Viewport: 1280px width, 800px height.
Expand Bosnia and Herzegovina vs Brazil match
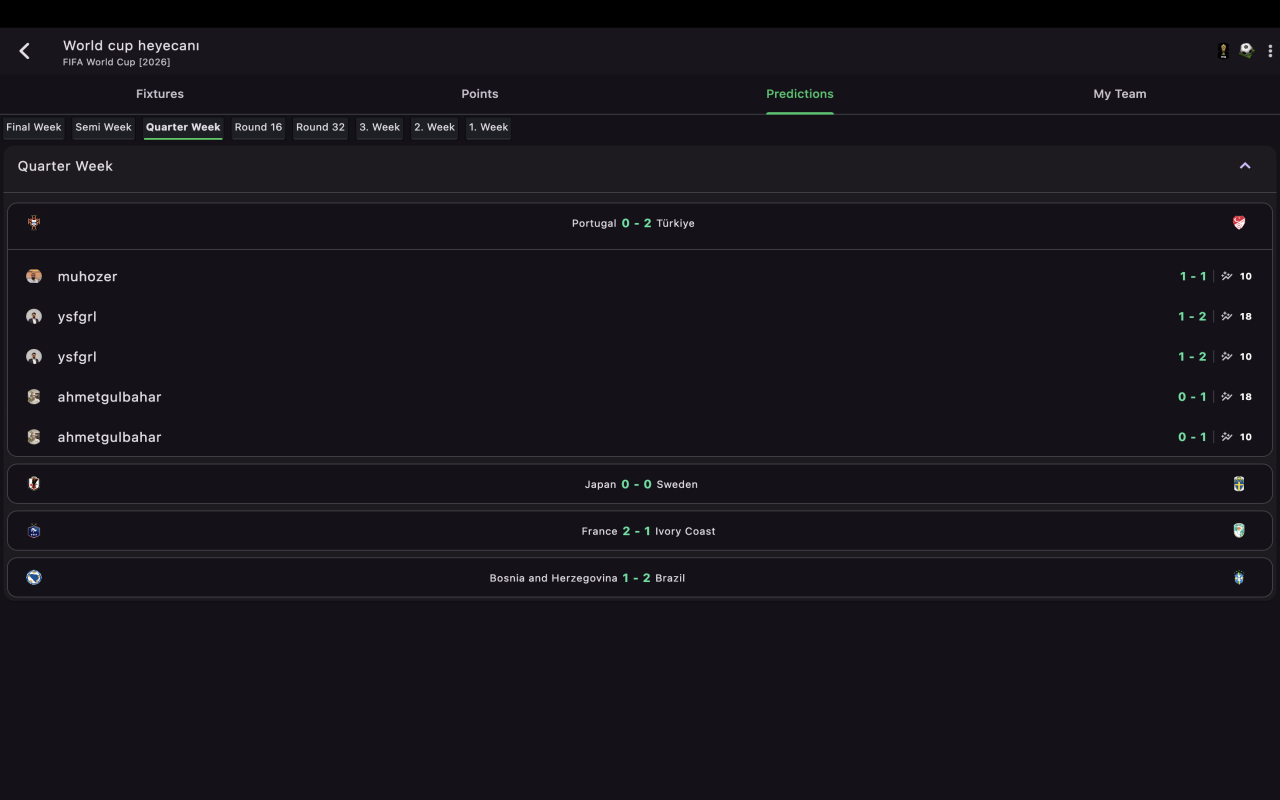point(640,578)
